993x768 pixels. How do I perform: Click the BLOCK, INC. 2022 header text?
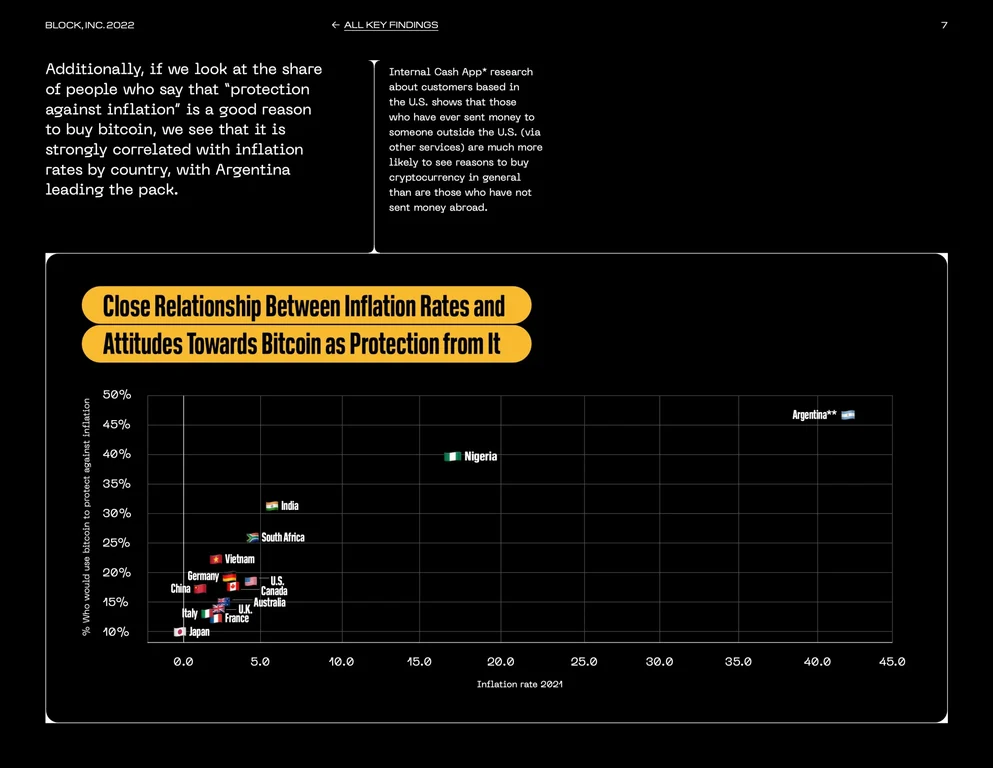coord(89,25)
